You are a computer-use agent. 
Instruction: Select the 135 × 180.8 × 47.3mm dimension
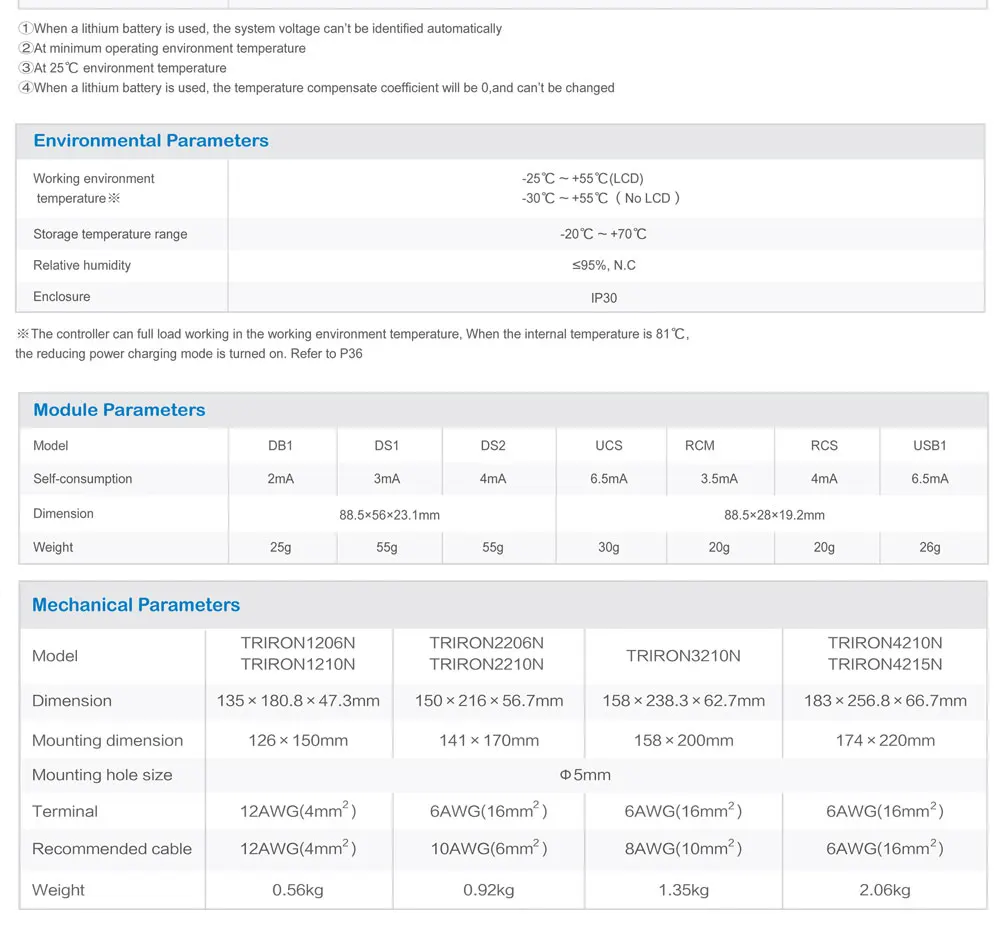298,701
